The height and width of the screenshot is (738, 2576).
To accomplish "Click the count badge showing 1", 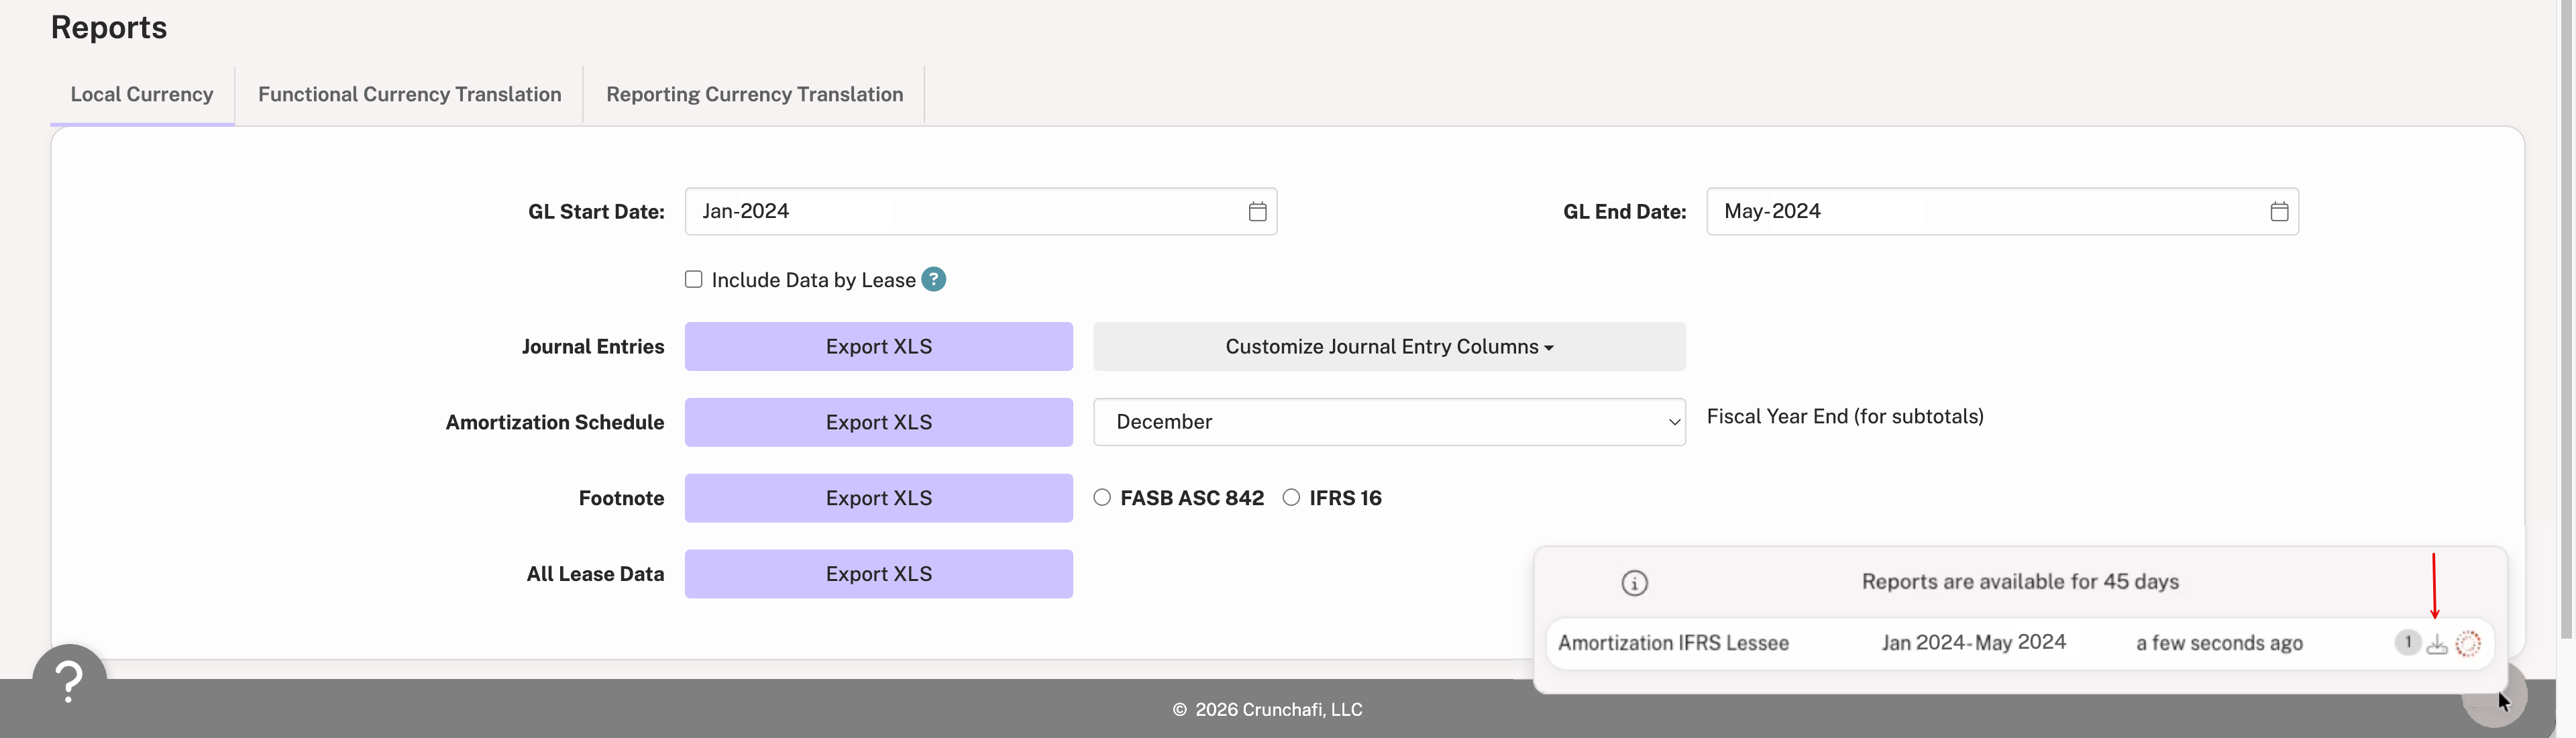I will coord(2407,642).
